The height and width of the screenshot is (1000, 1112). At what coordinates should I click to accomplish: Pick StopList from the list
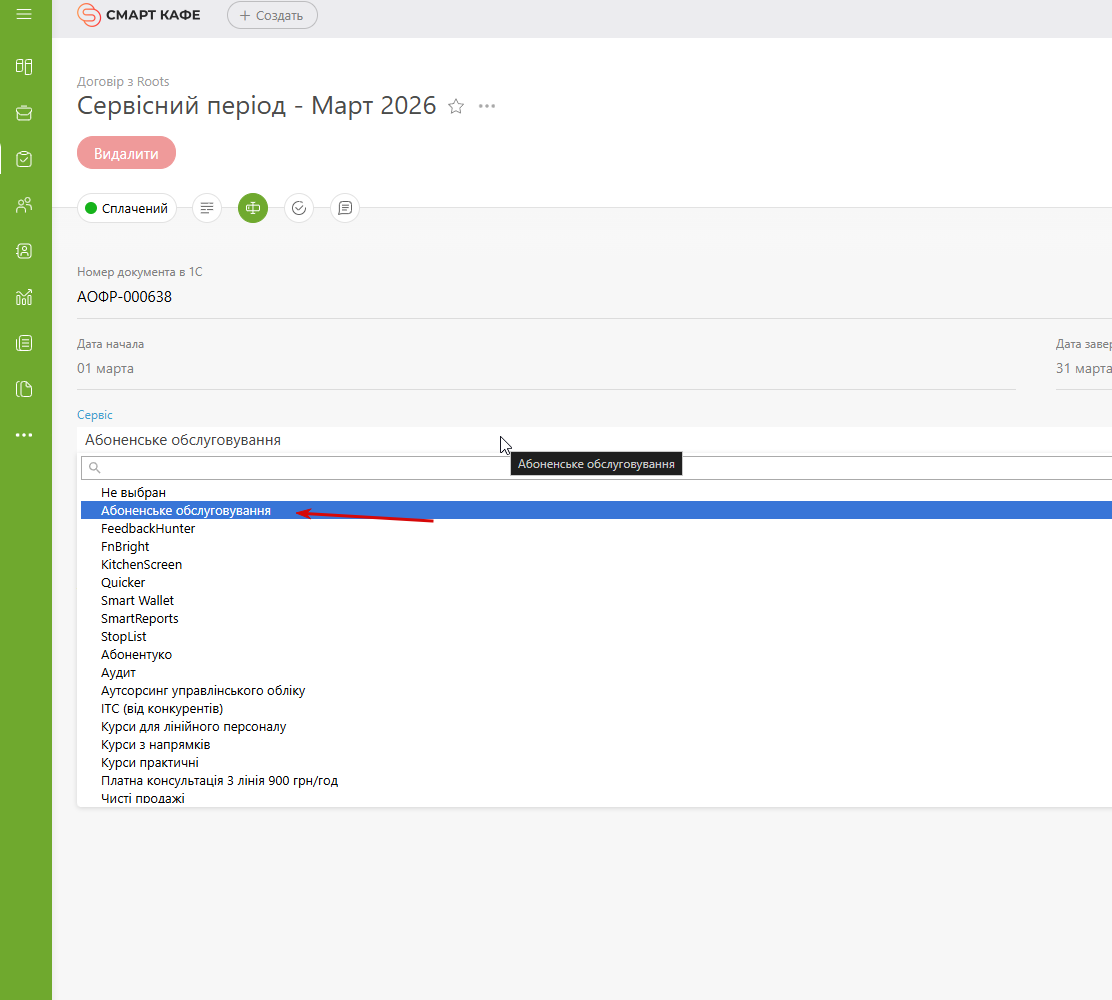click(x=596, y=637)
